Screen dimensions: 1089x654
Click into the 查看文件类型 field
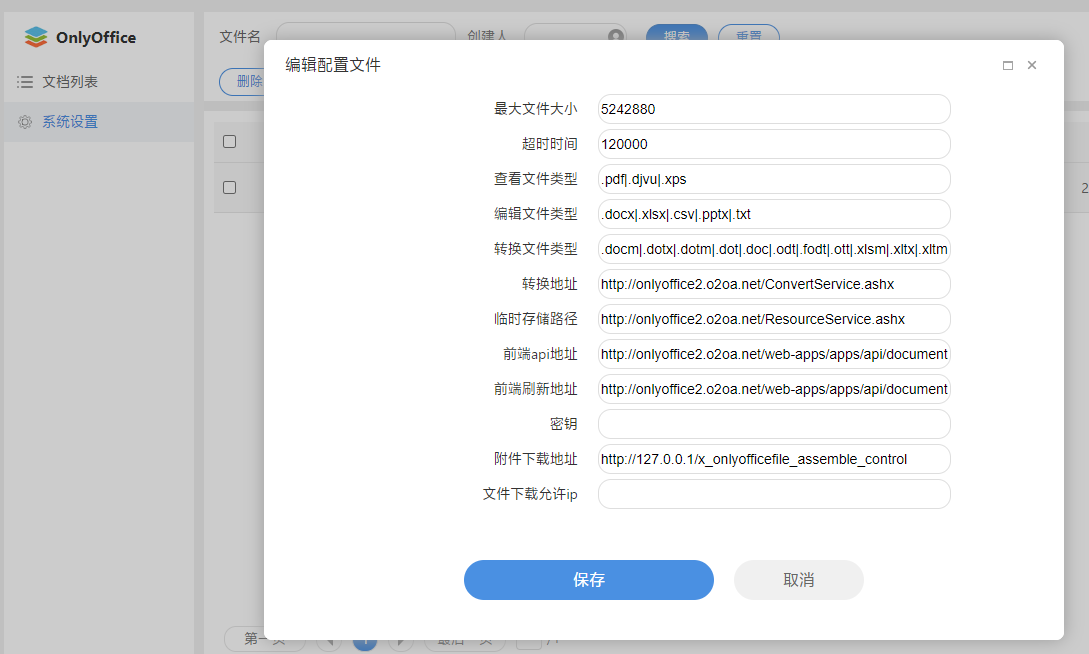coord(773,179)
